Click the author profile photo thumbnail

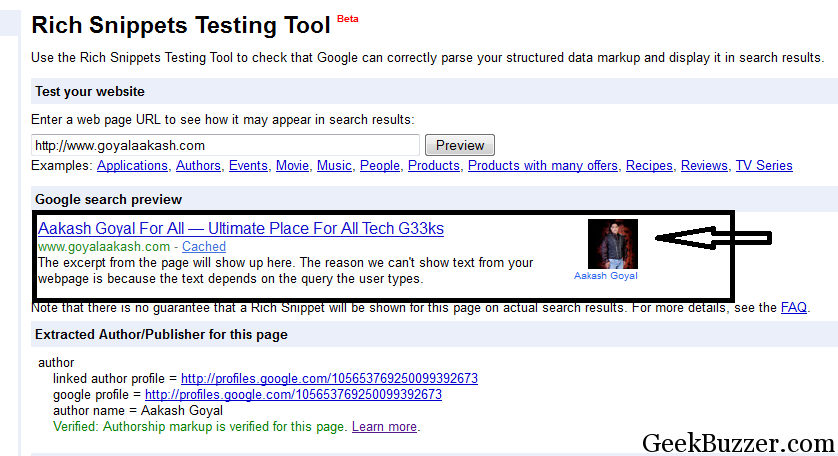612,244
